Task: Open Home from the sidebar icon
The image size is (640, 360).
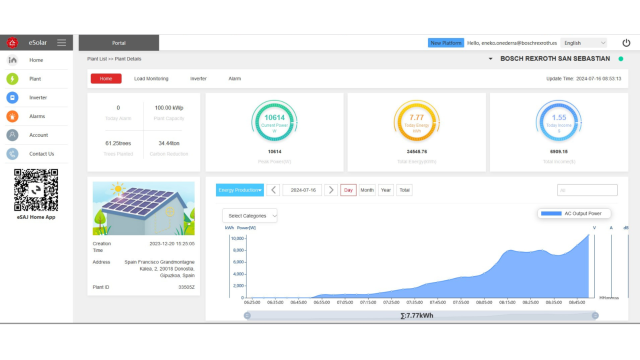Action: (13, 60)
